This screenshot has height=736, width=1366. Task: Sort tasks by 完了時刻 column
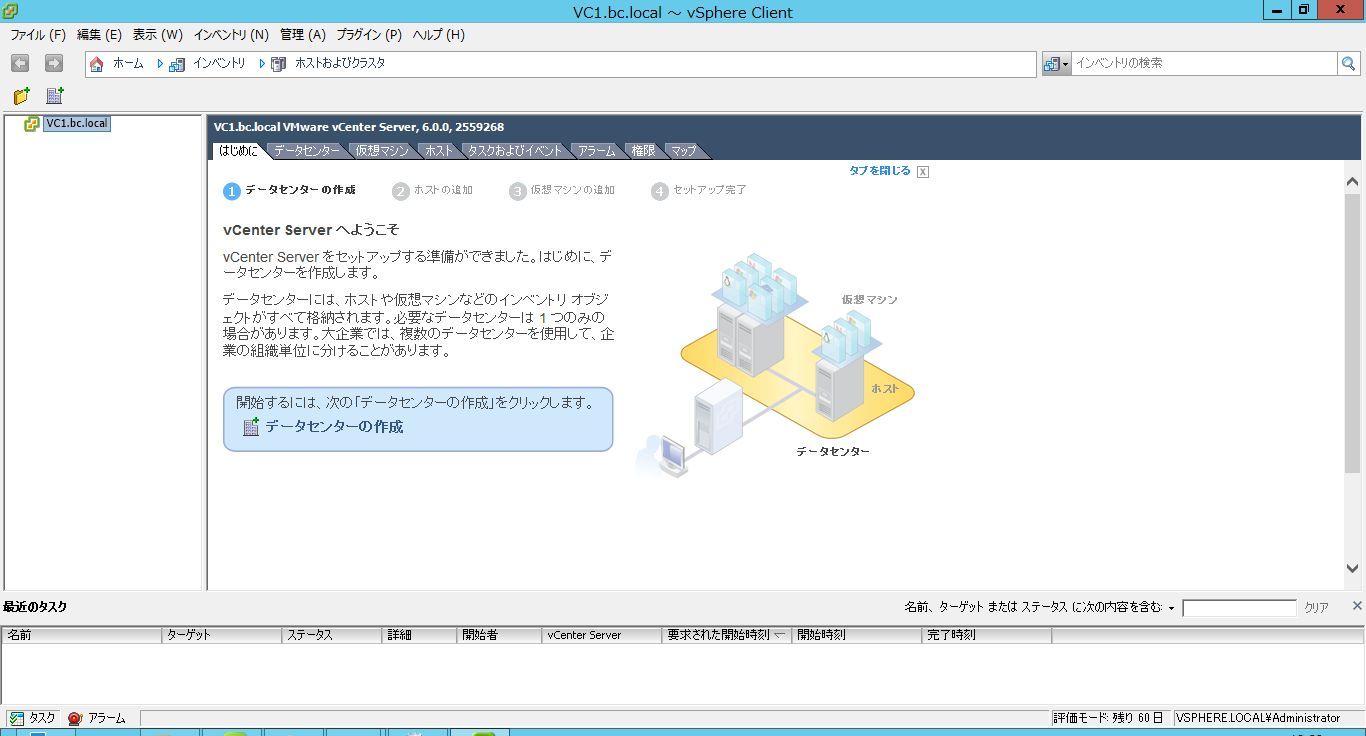[987, 635]
